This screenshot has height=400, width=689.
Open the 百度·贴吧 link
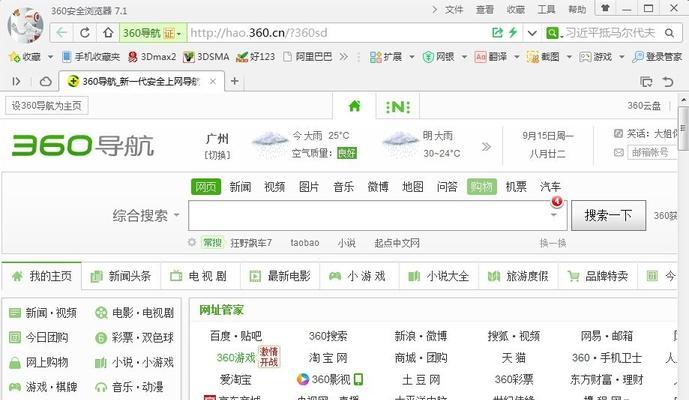236,336
